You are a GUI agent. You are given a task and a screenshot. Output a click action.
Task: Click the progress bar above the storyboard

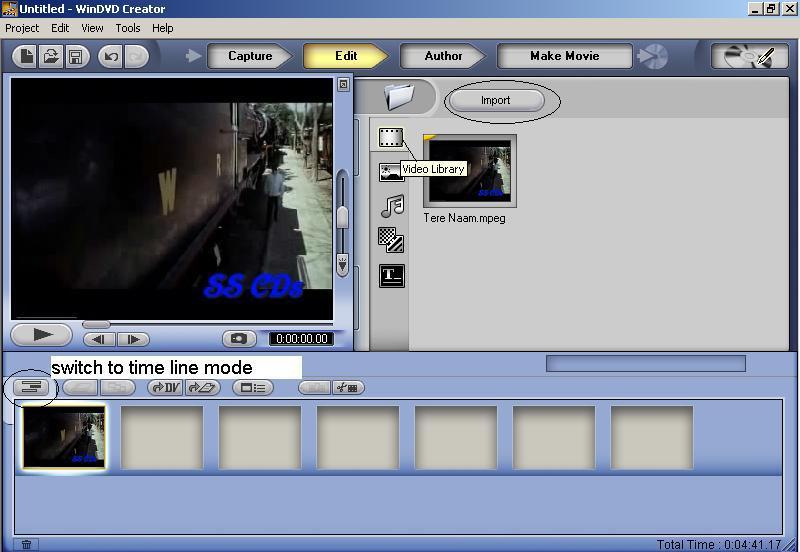pyautogui.click(x=645, y=363)
